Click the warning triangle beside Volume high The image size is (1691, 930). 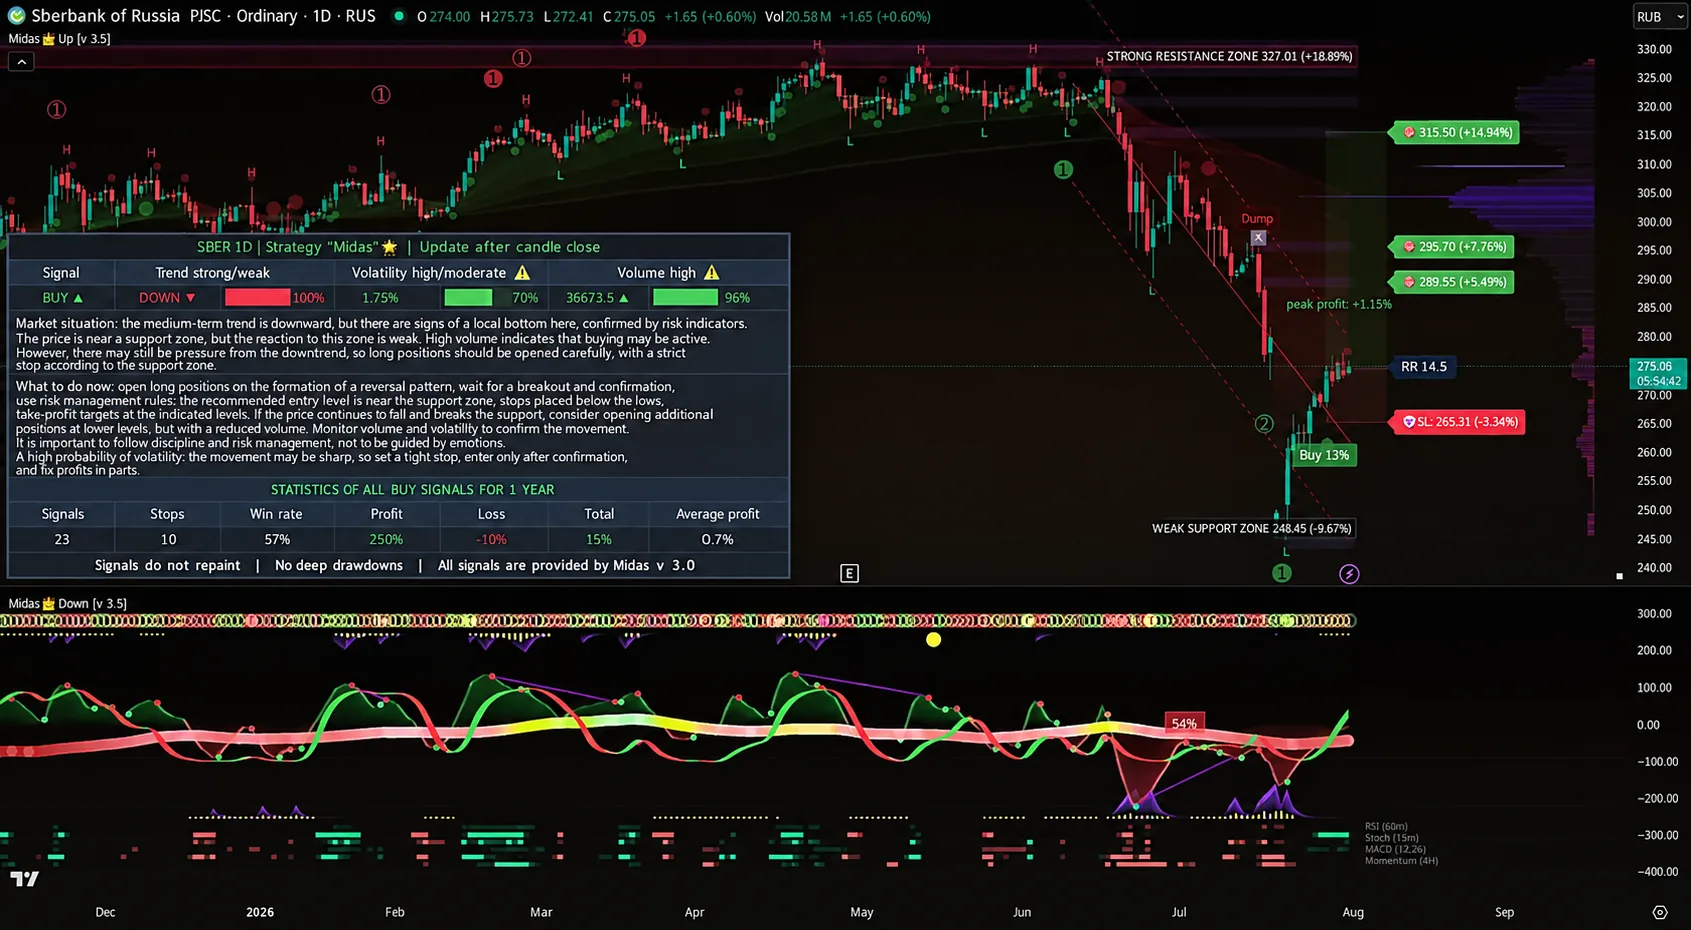[711, 272]
